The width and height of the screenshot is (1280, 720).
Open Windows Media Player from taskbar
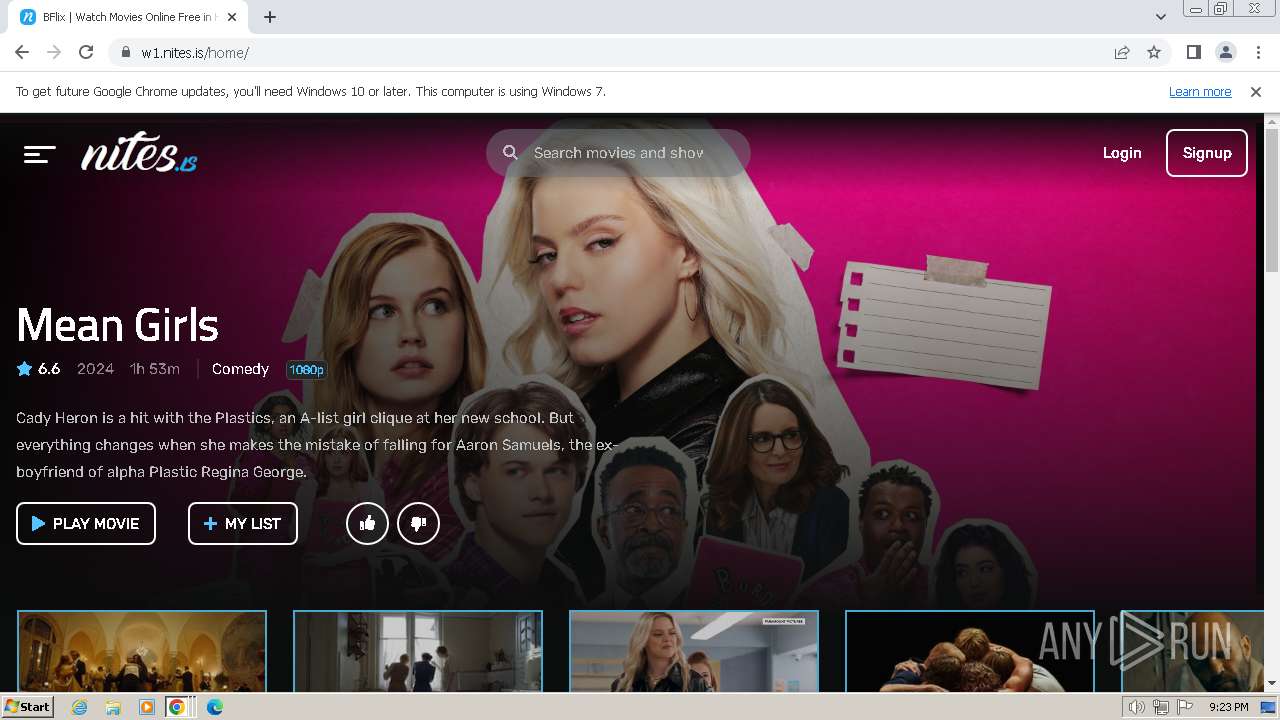click(147, 707)
